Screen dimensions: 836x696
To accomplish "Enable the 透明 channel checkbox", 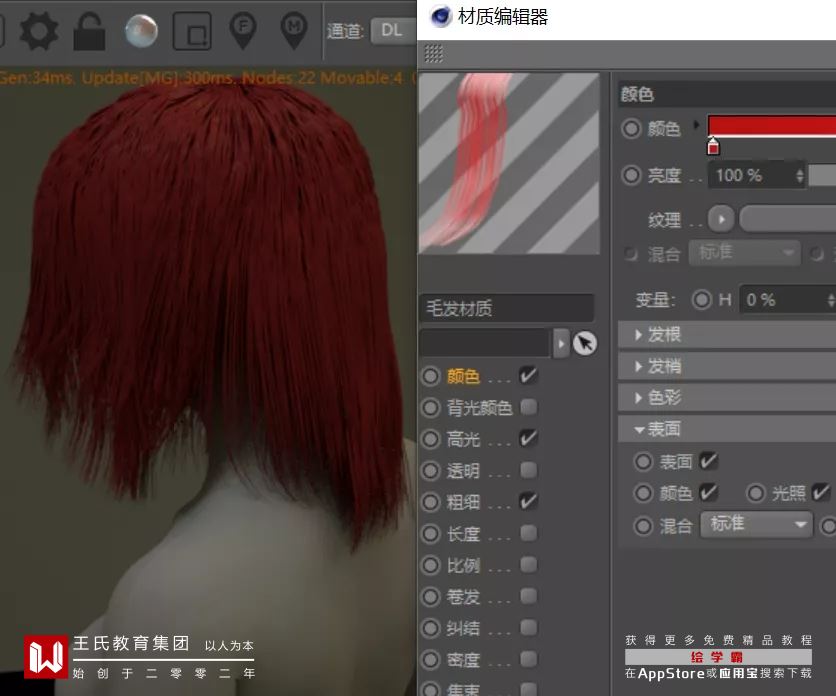I will coord(528,470).
